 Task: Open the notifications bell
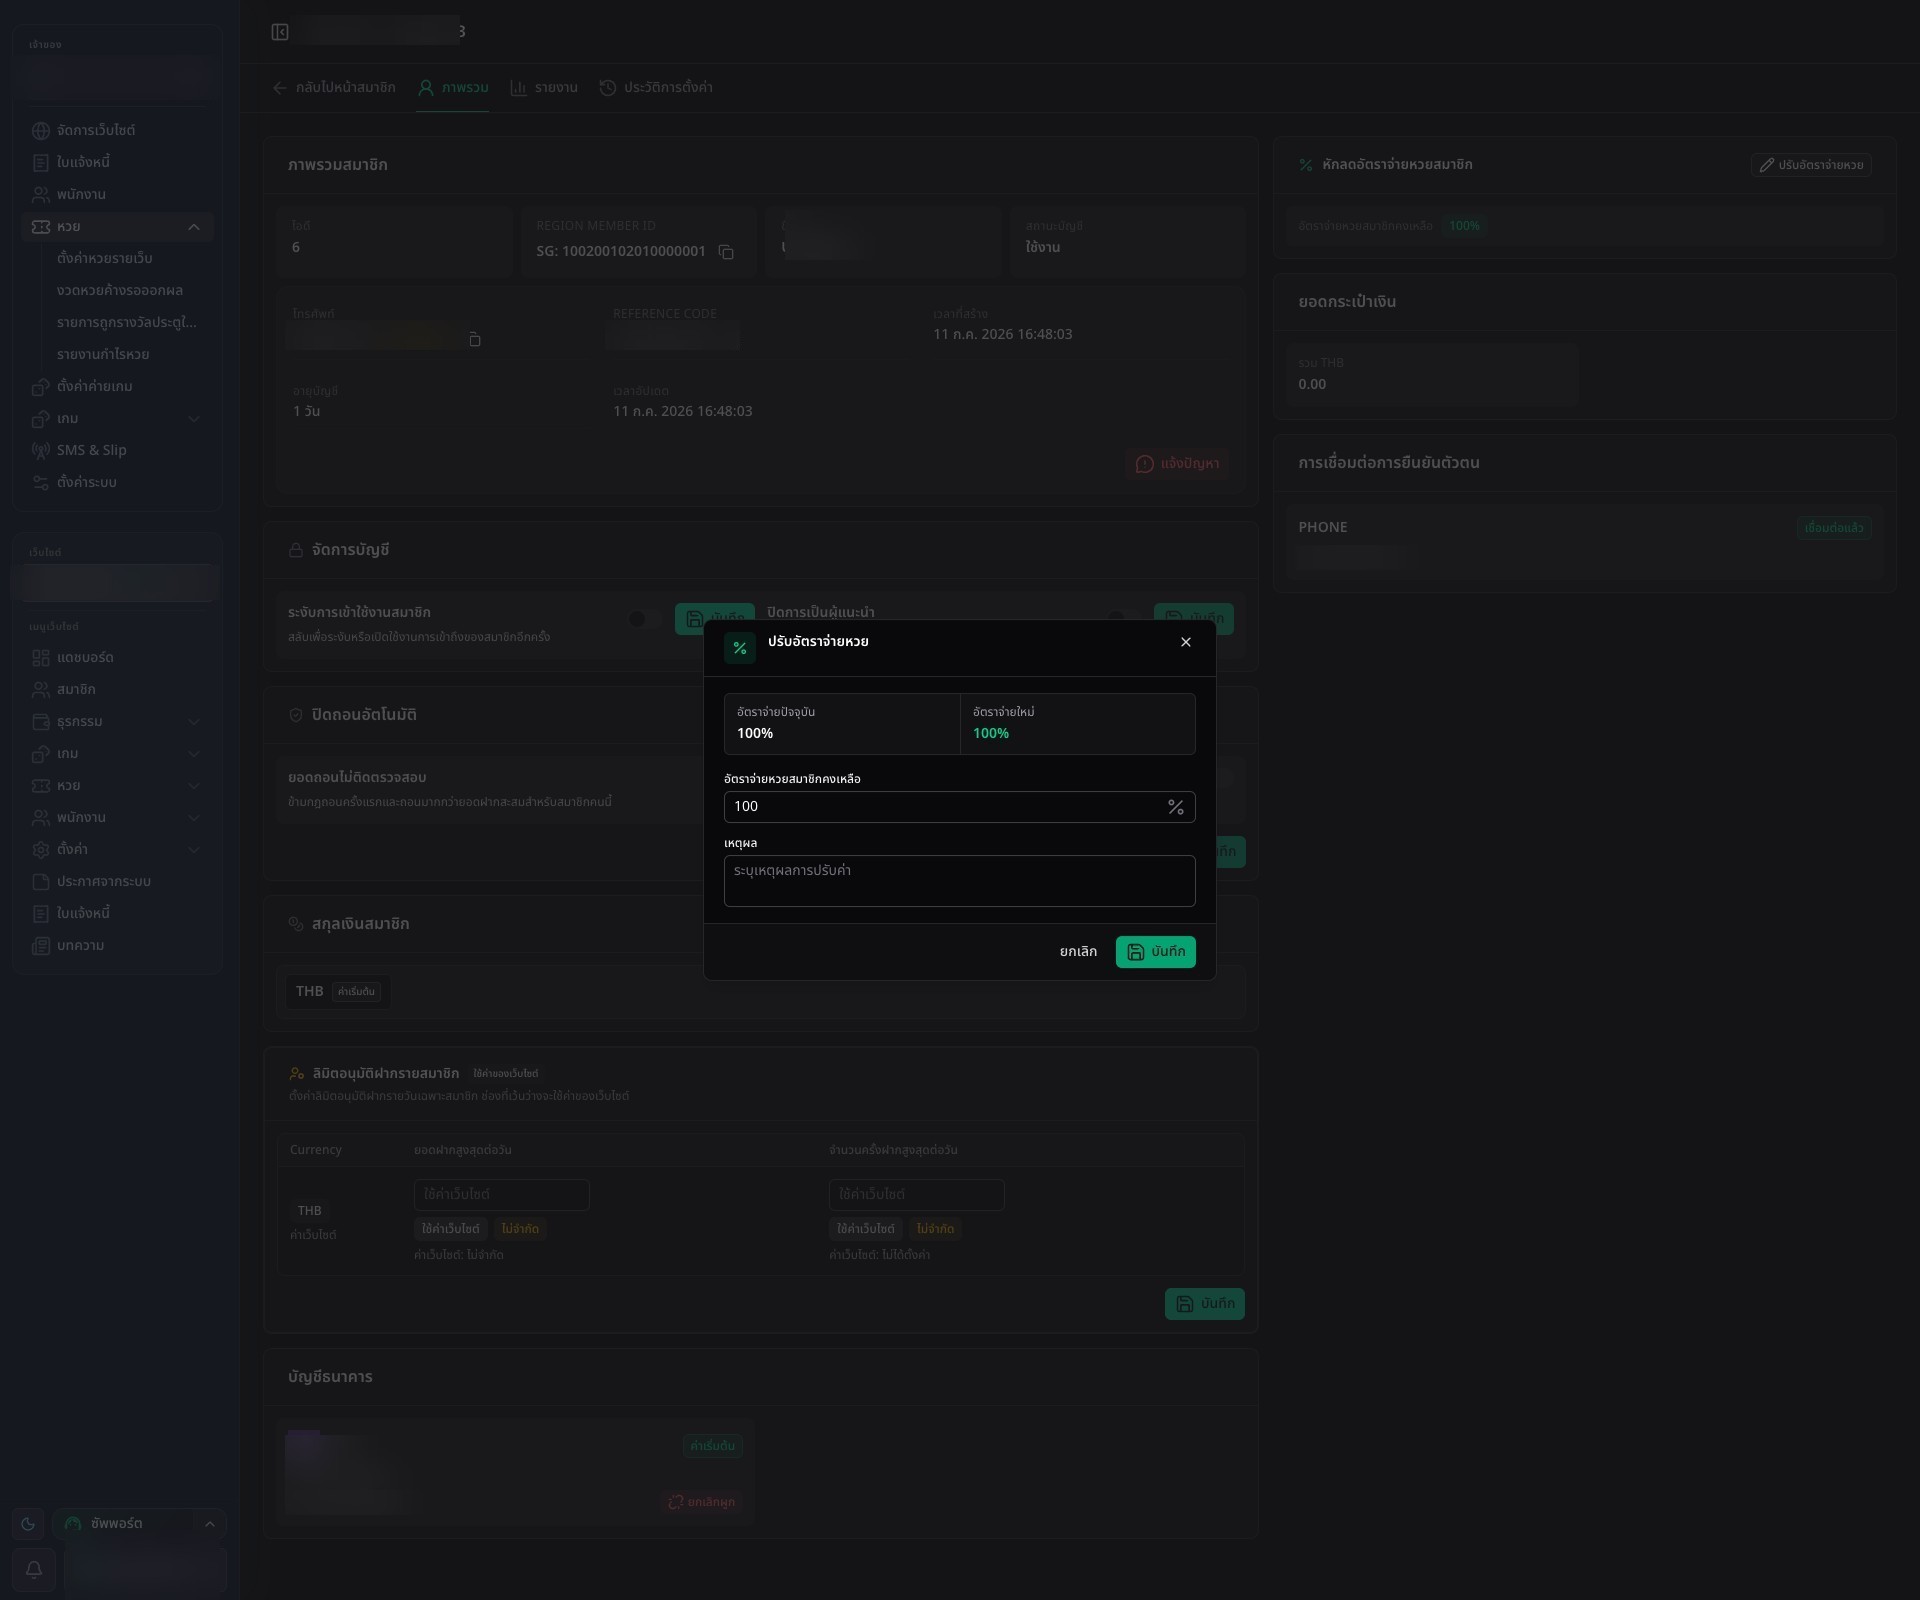pyautogui.click(x=34, y=1569)
